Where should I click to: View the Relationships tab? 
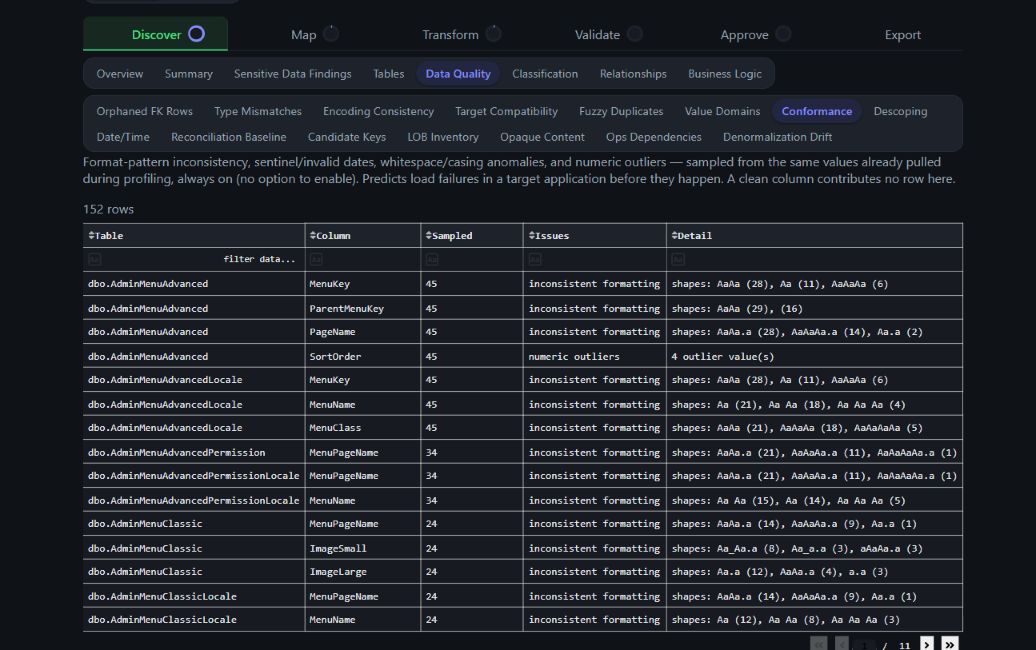(633, 74)
